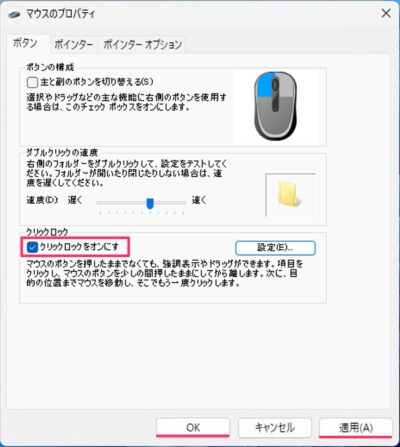The width and height of the screenshot is (400, 447).
Task: Click the double-click speed slider thumb
Action: click(150, 203)
